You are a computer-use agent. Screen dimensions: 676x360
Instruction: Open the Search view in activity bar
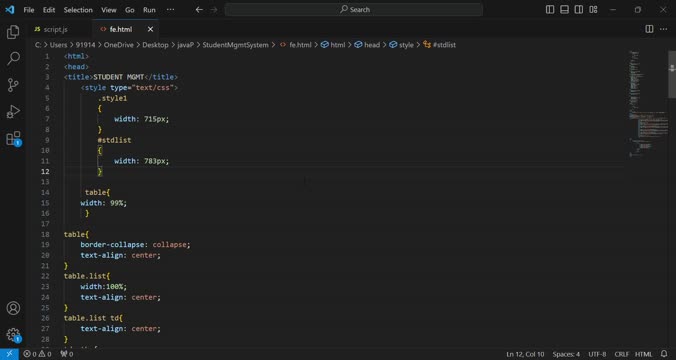click(13, 58)
